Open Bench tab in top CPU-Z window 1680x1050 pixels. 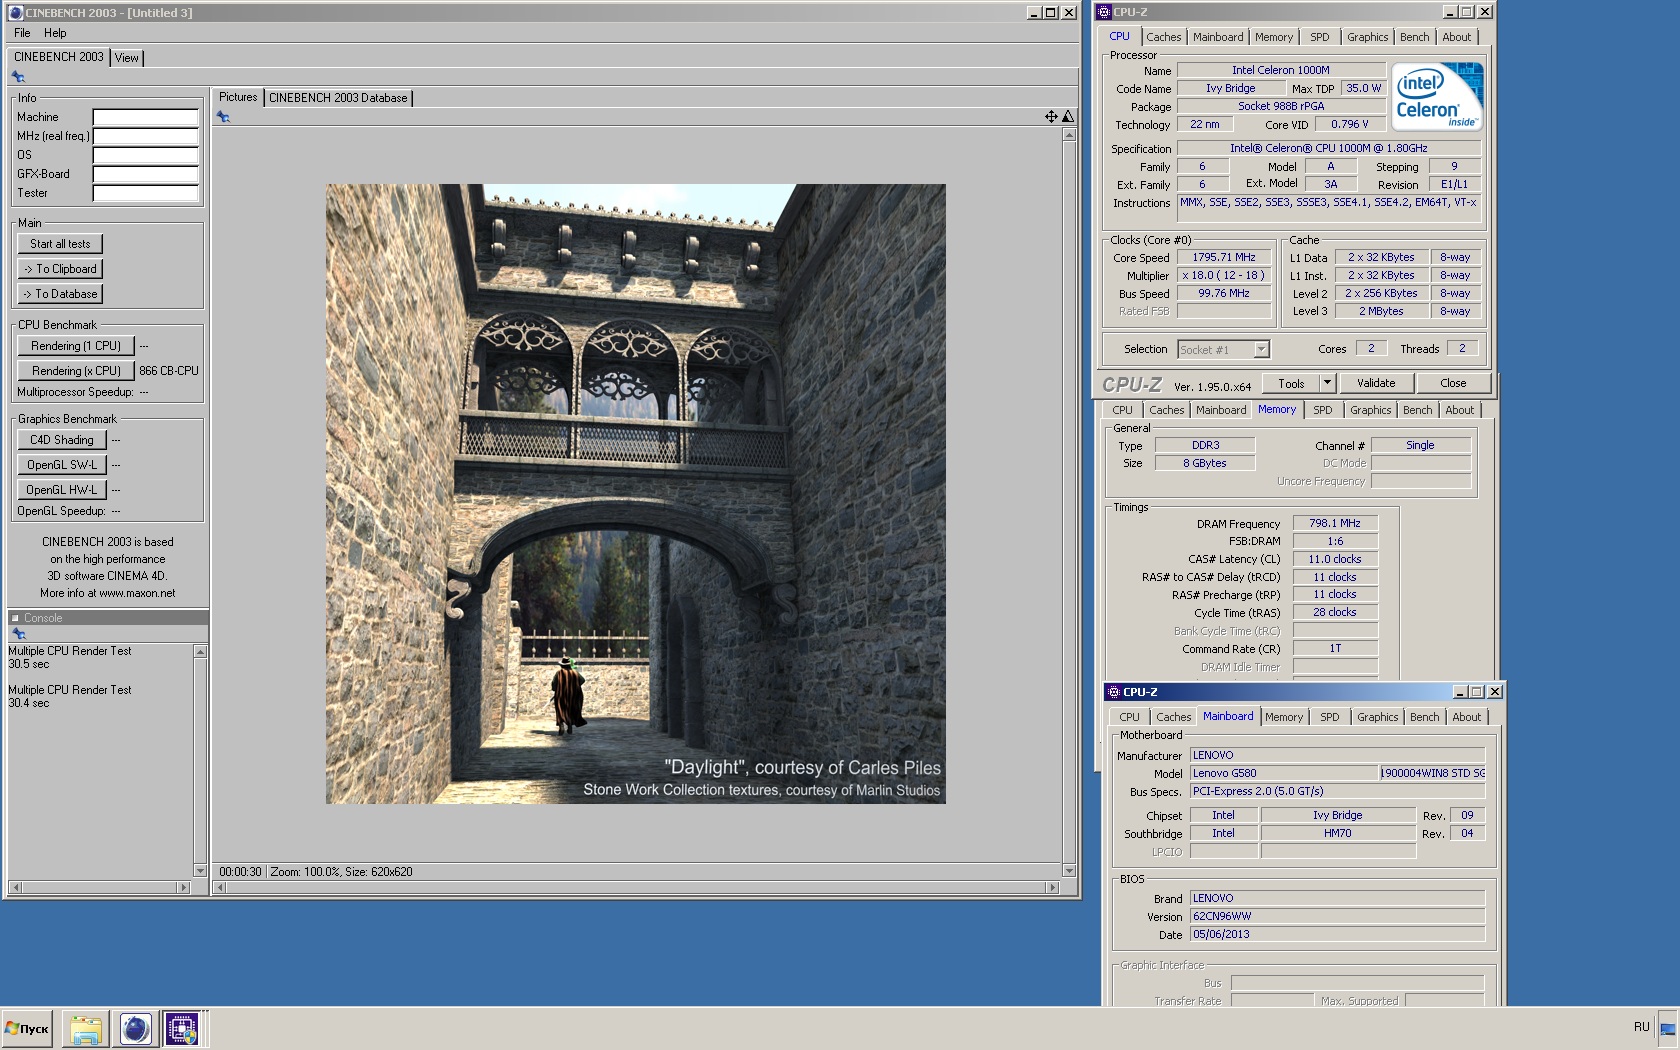point(1414,37)
